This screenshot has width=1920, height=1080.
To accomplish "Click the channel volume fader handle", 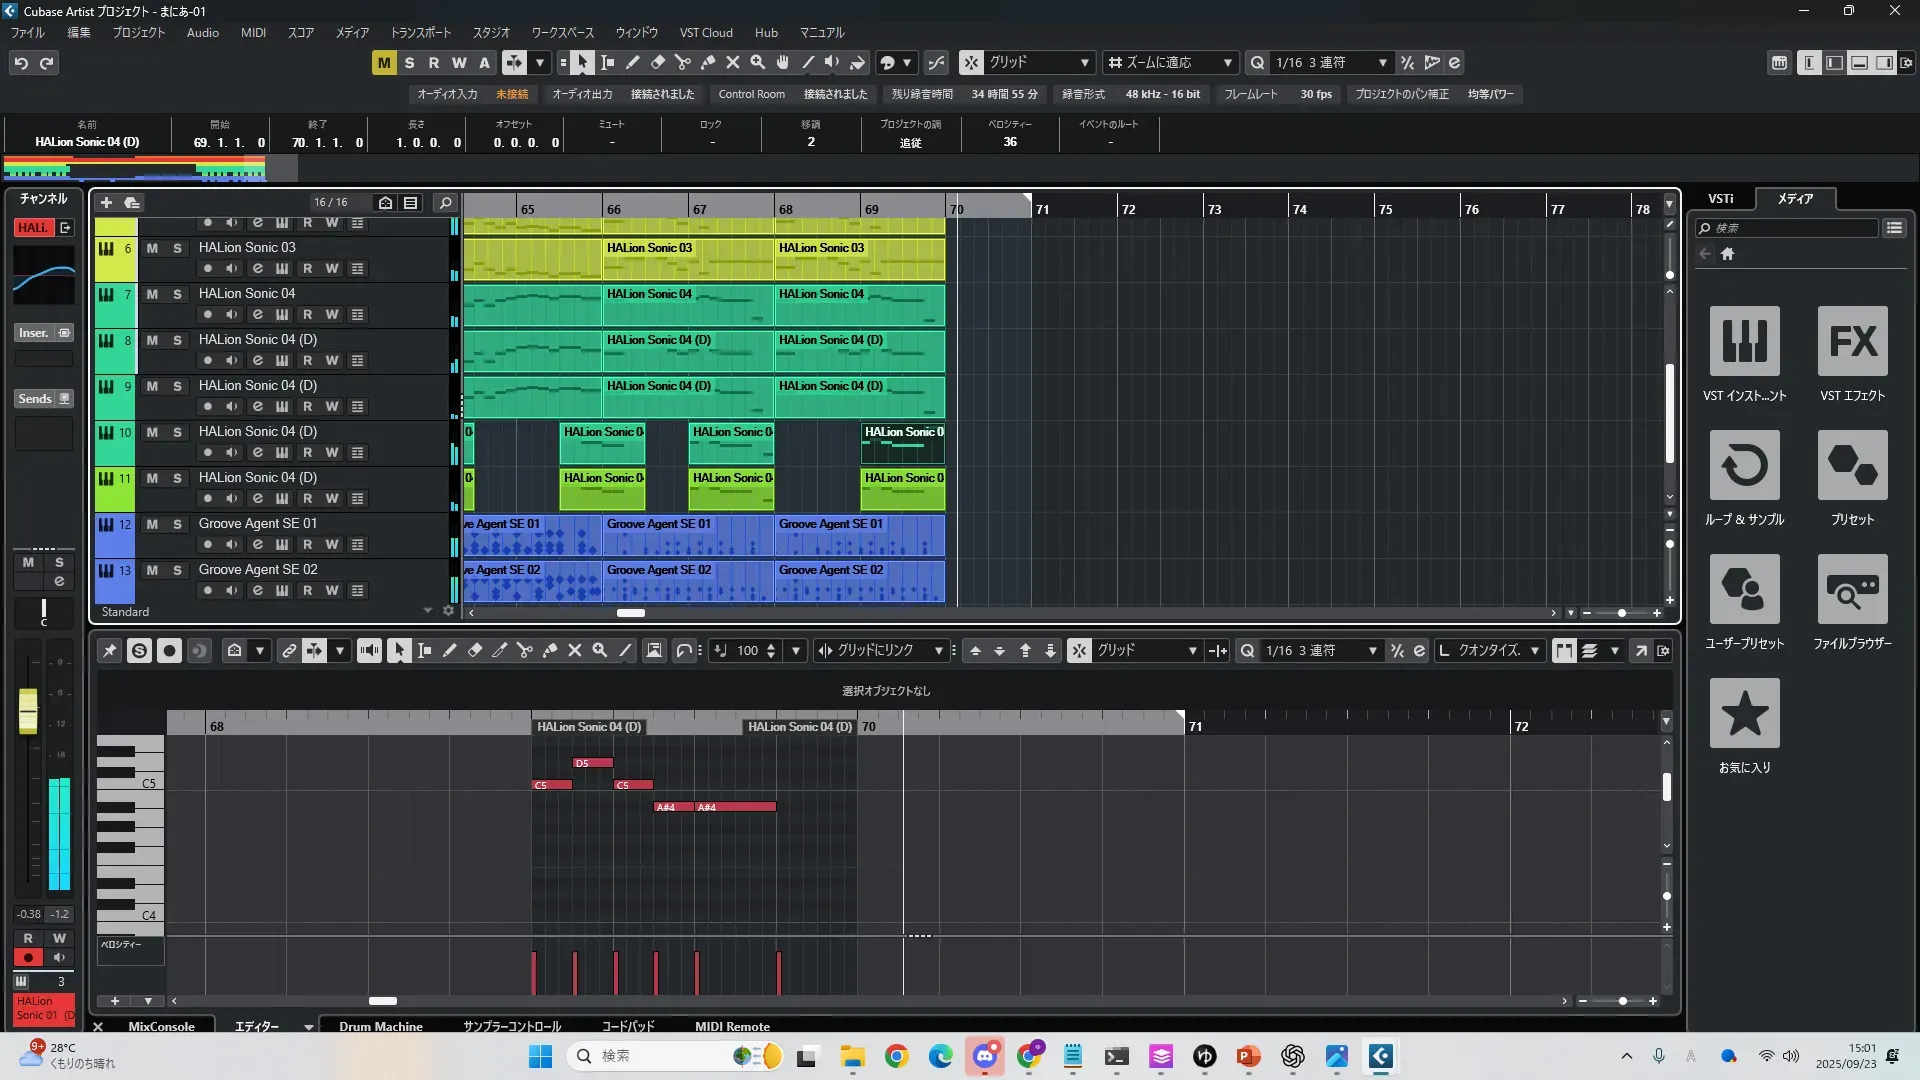I will click(28, 710).
